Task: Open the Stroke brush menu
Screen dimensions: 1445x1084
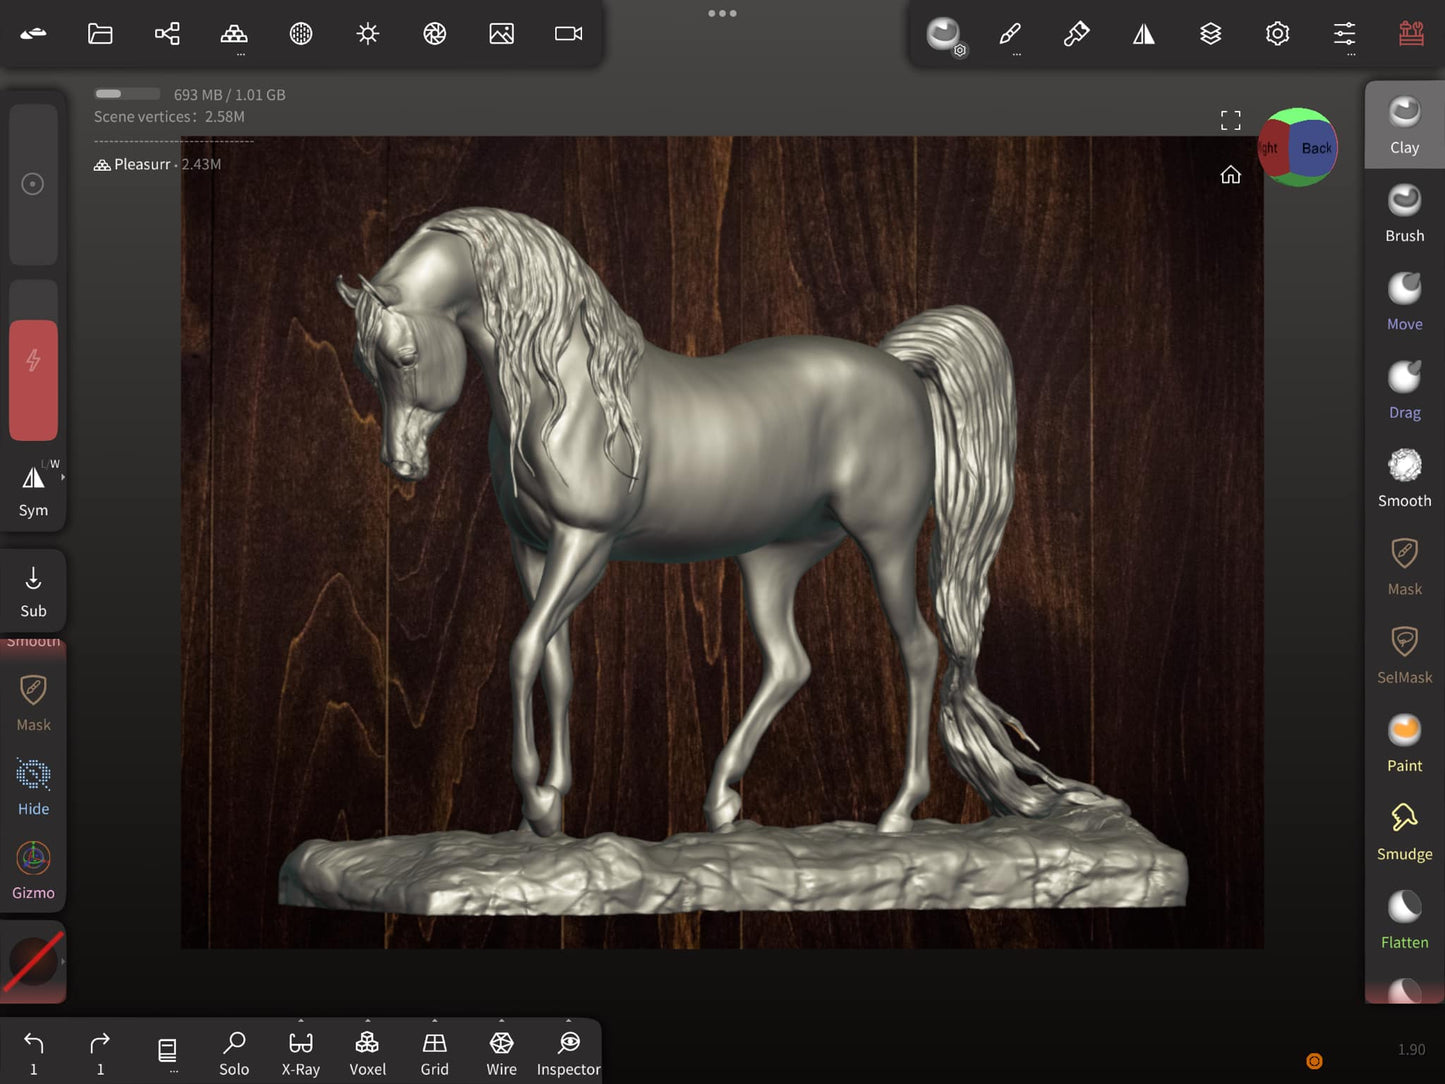Action: tap(1010, 34)
